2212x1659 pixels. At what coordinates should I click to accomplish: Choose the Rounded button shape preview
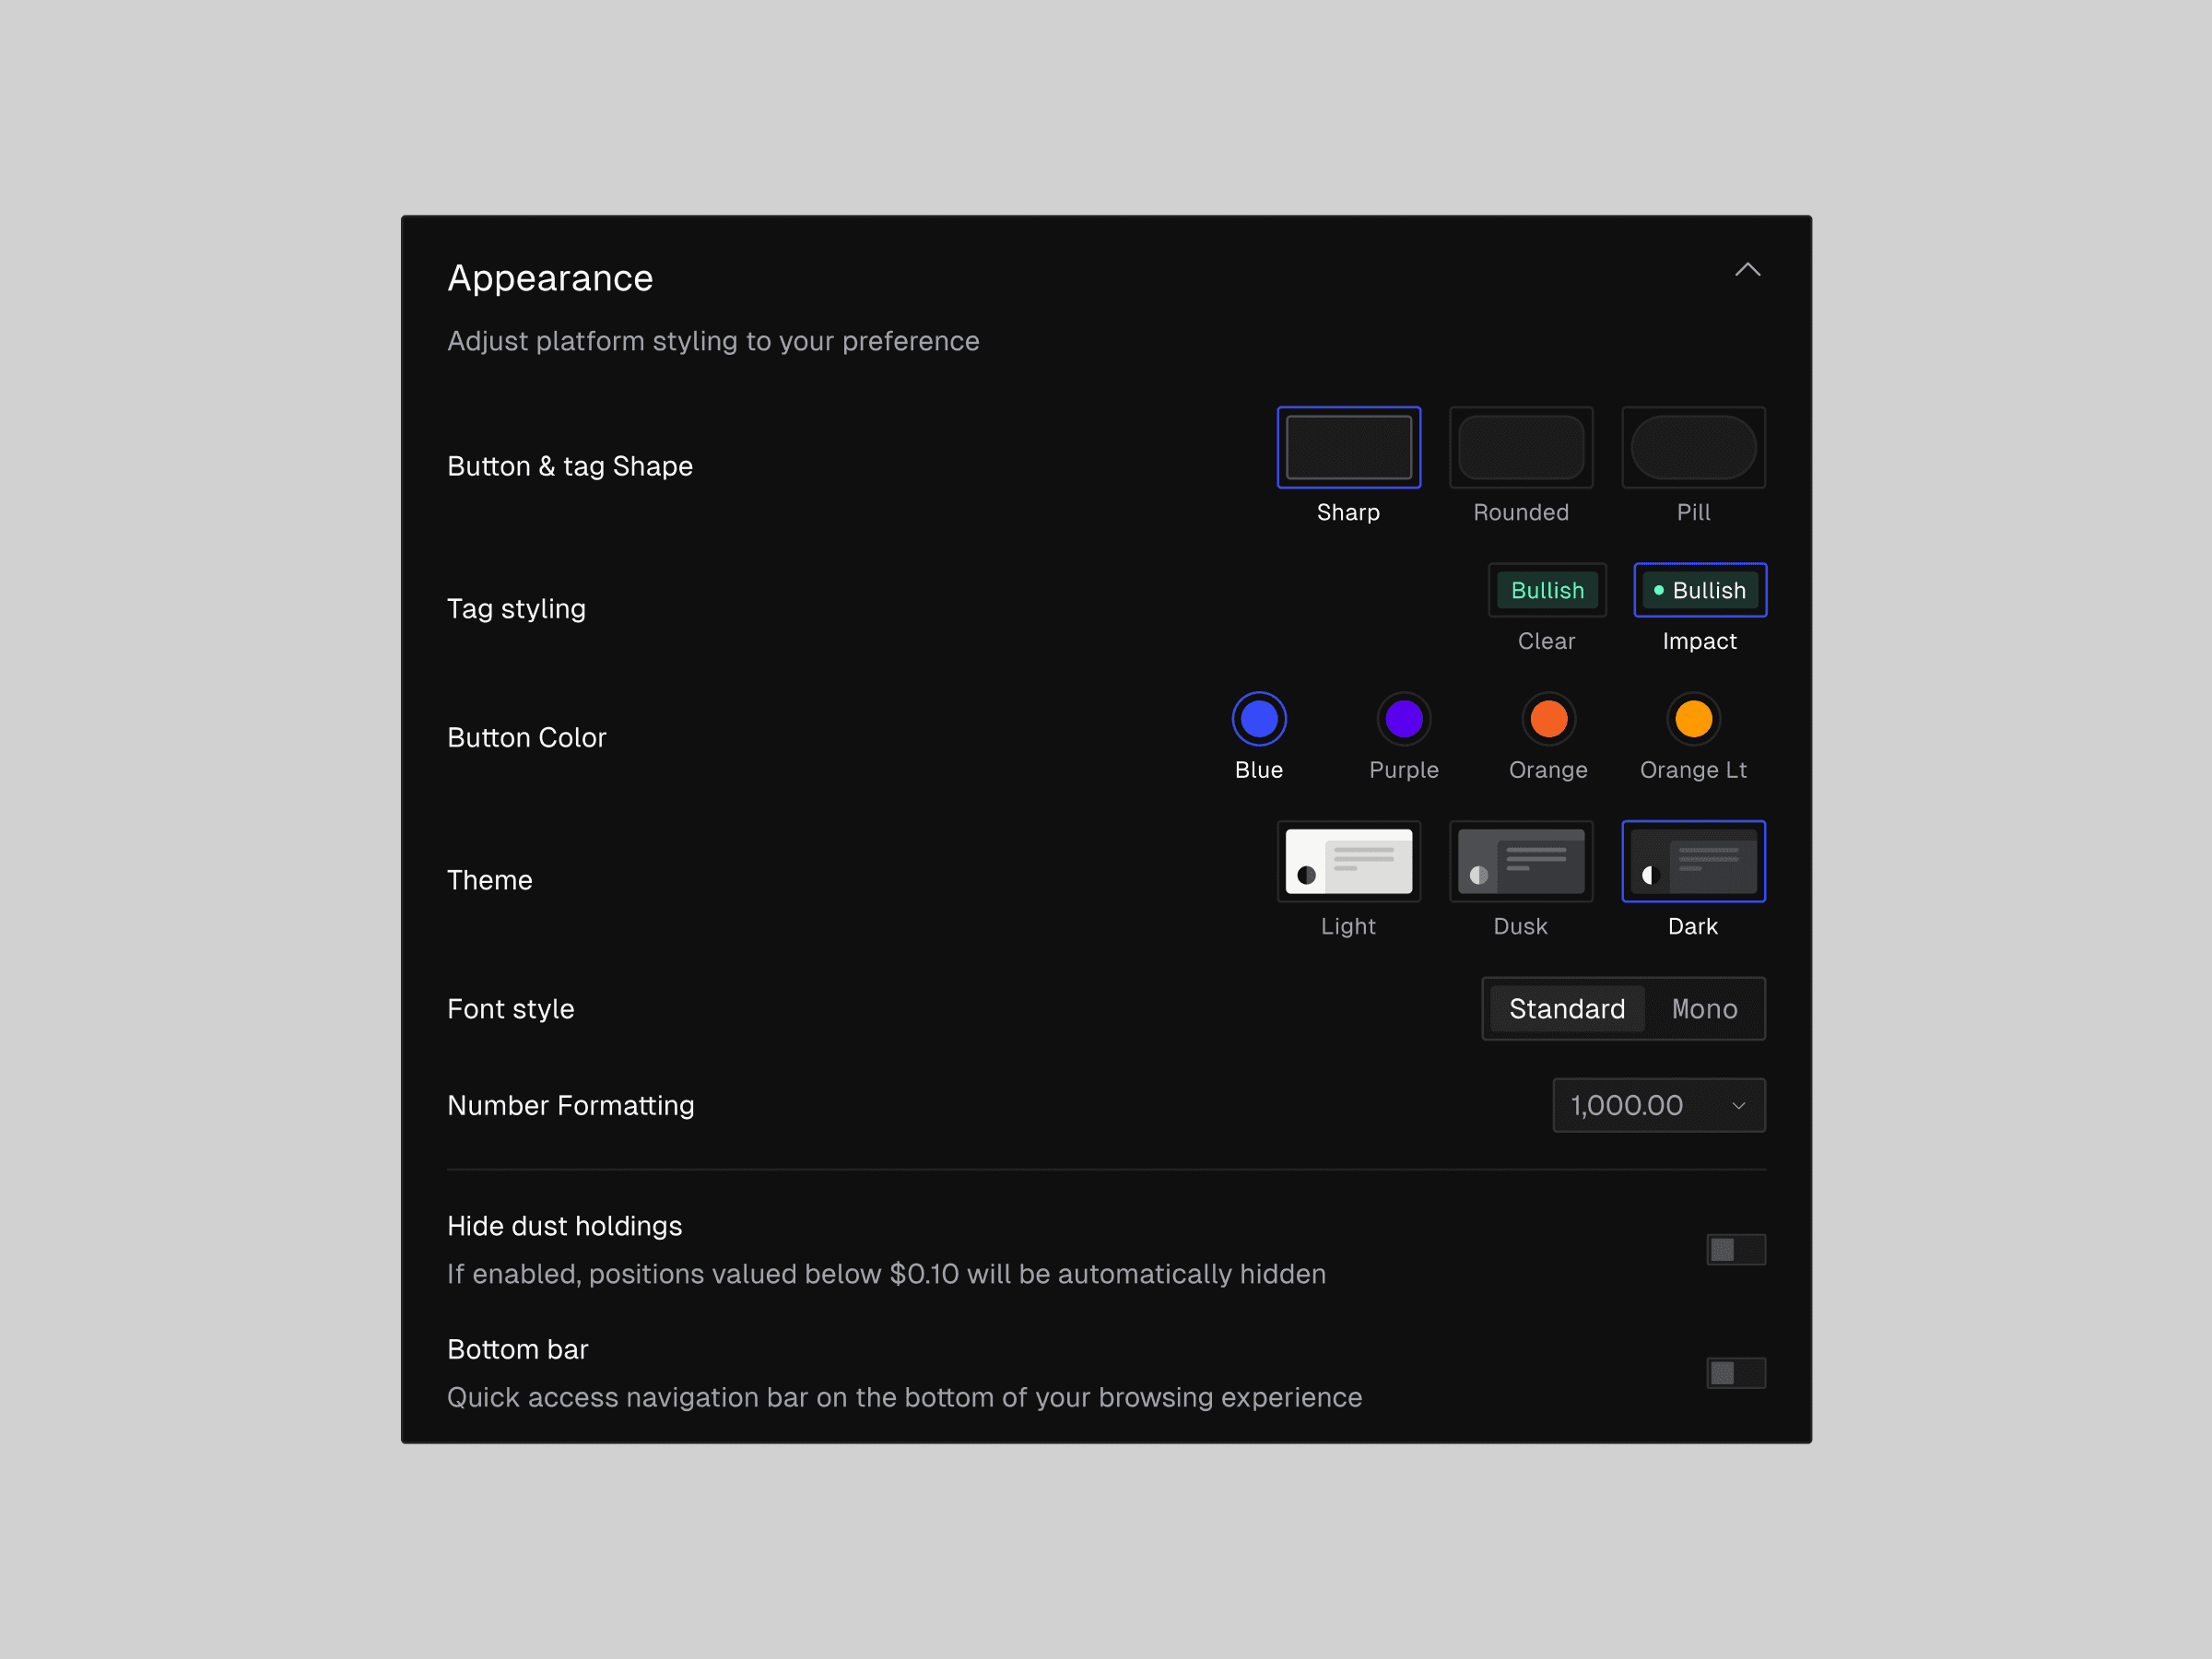(1520, 447)
